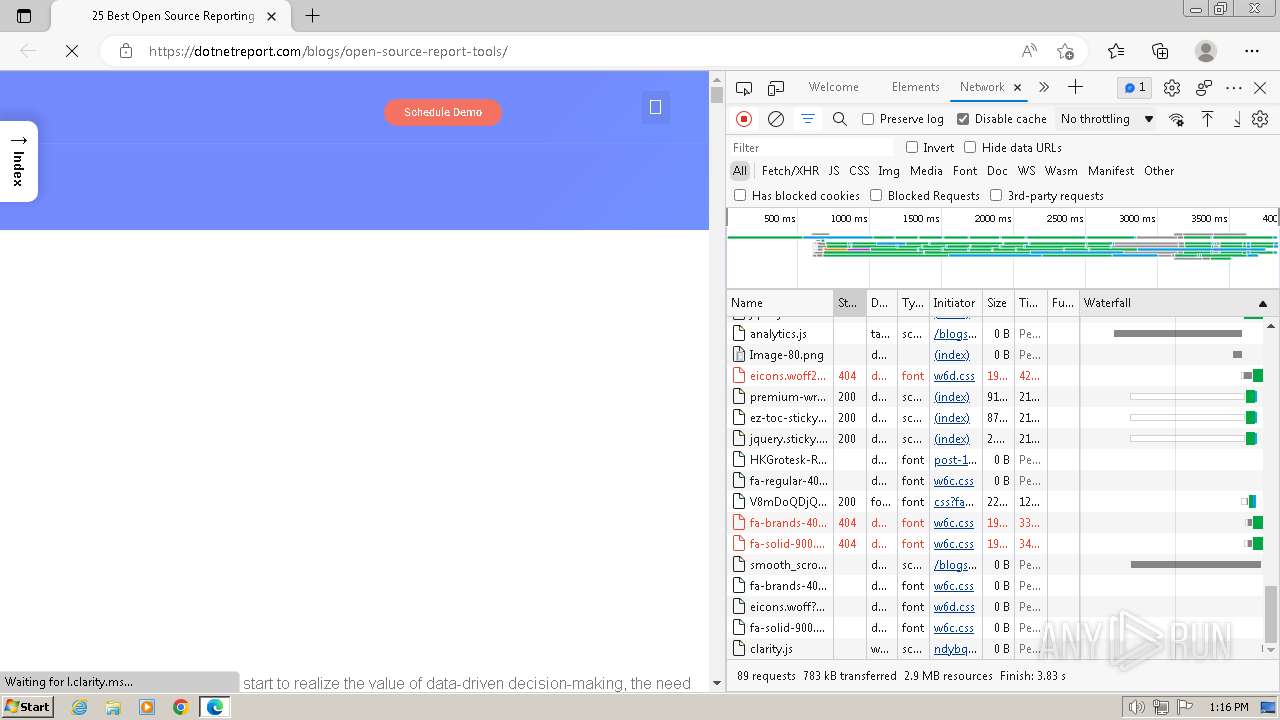View site information lock icon
The width and height of the screenshot is (1280, 720).
pos(125,51)
